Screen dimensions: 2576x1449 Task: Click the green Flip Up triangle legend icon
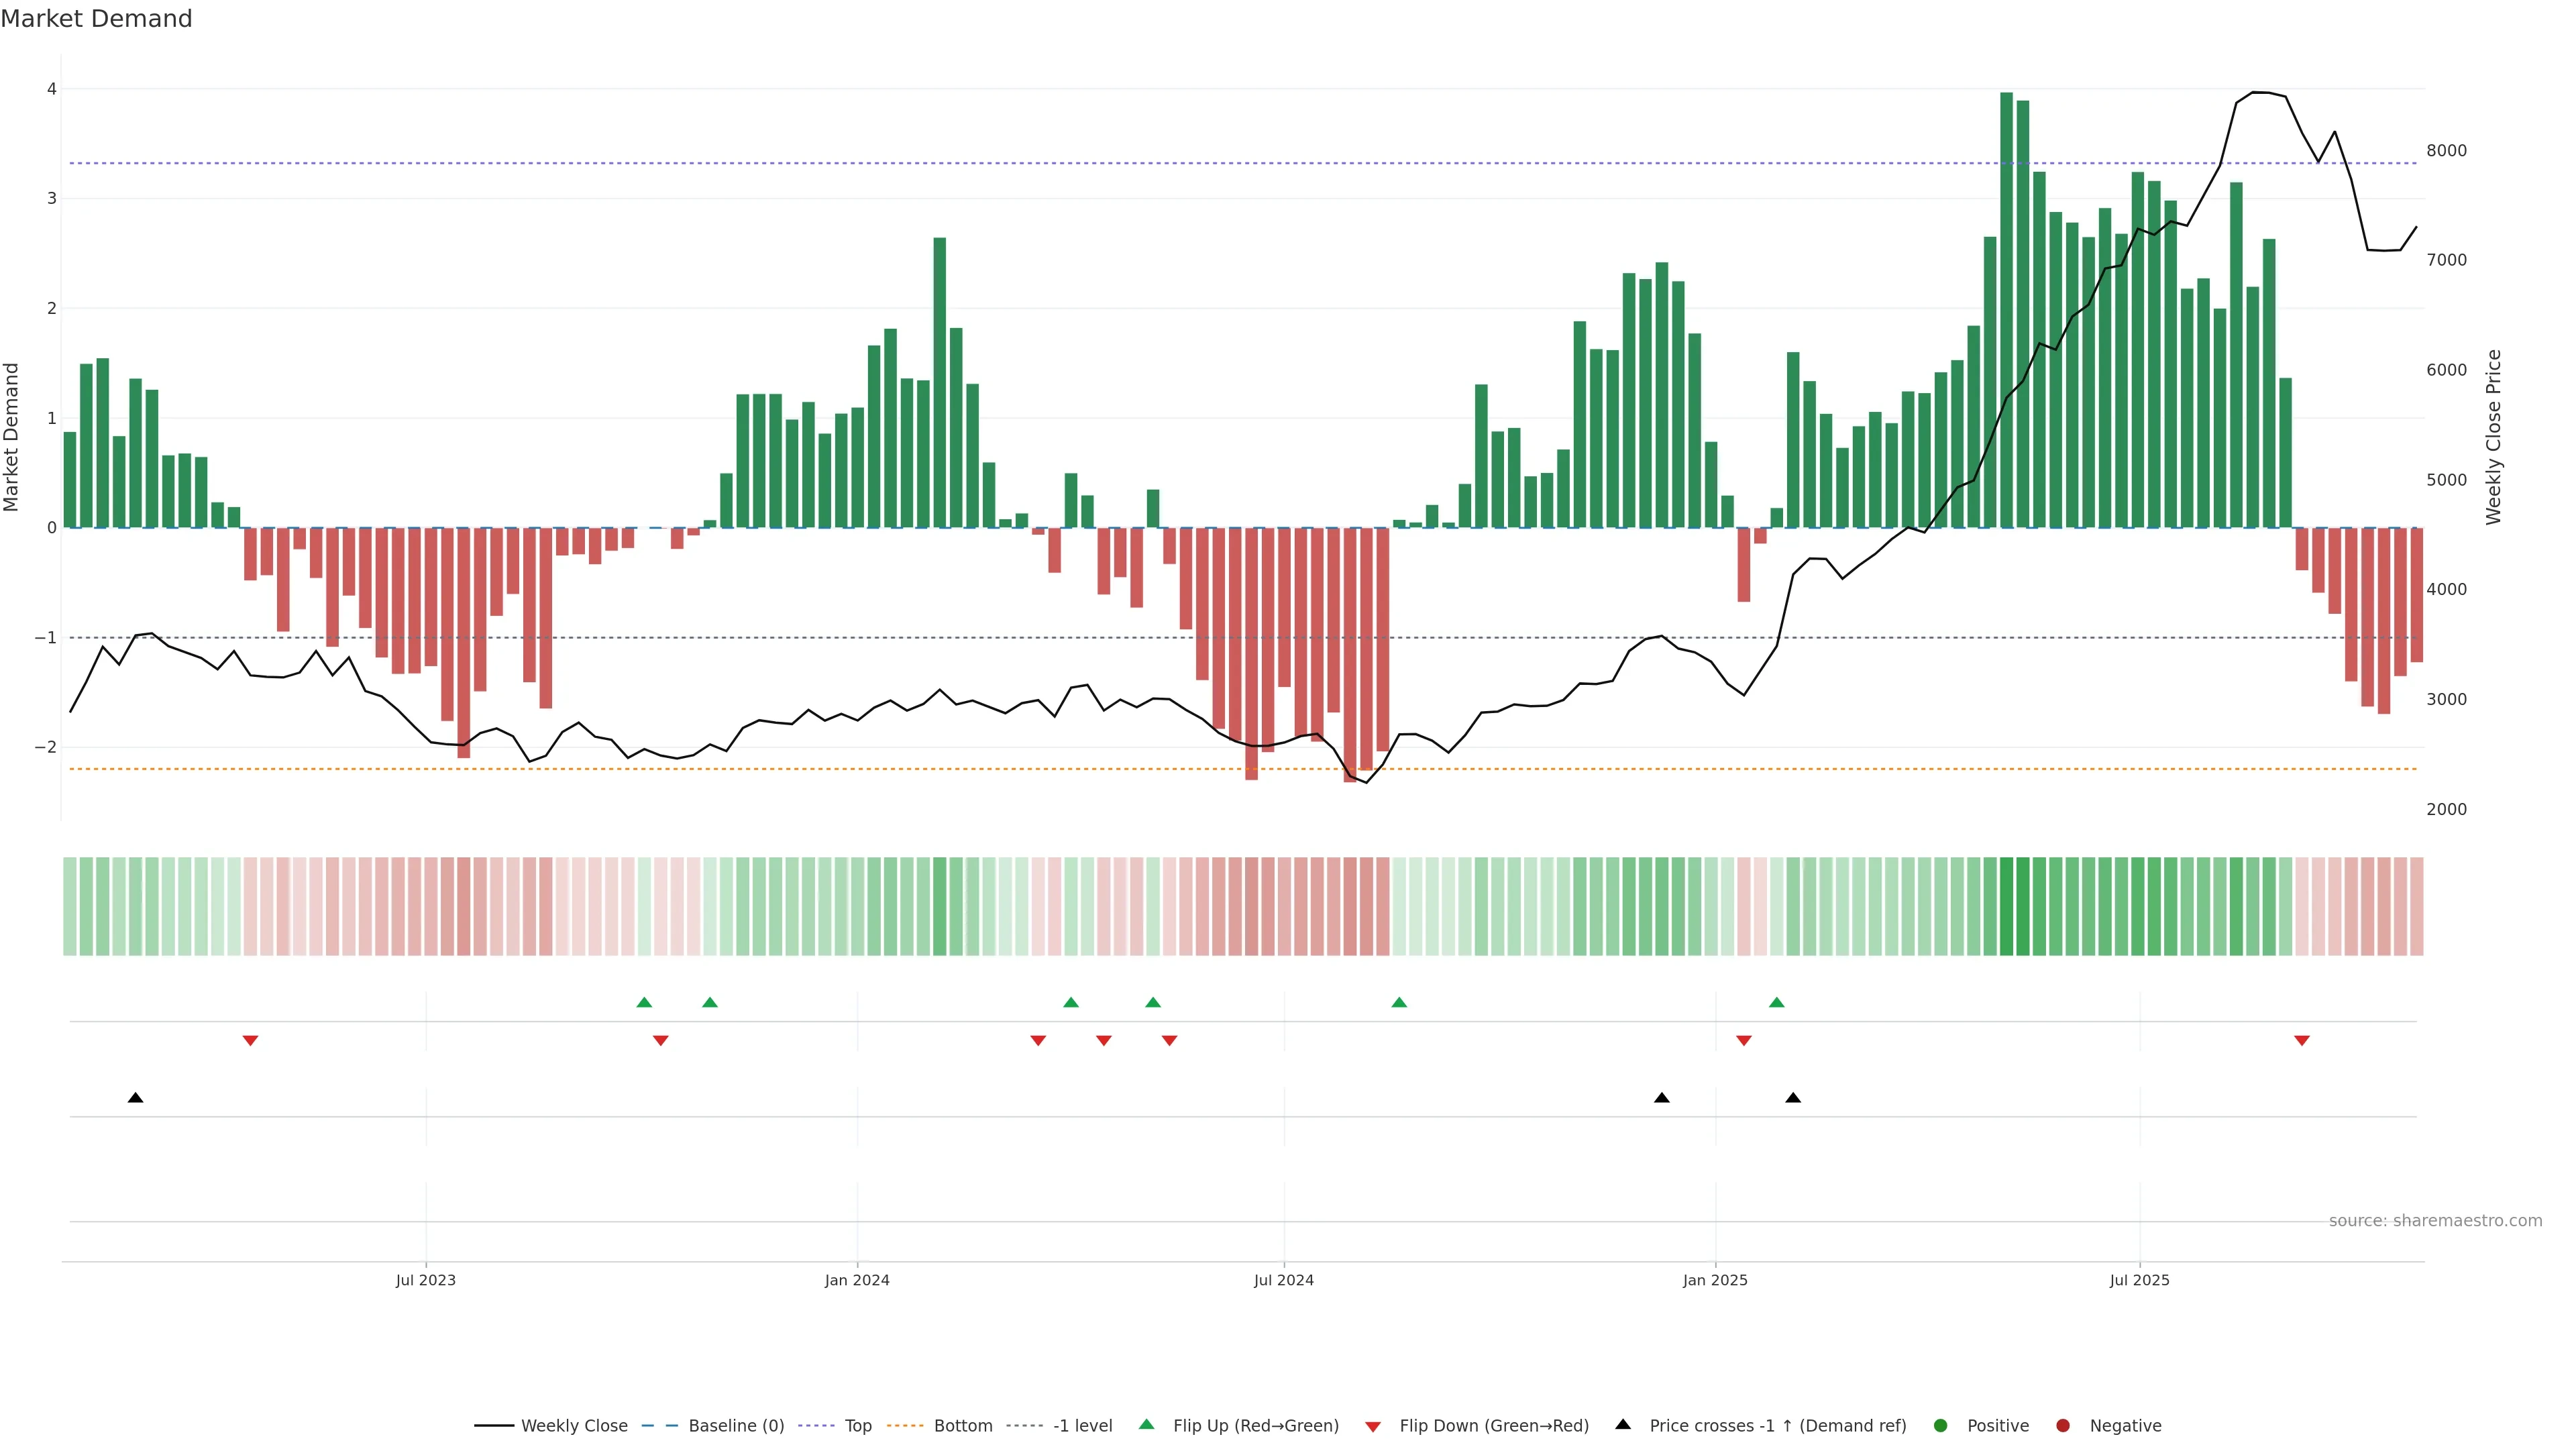[x=1146, y=1424]
